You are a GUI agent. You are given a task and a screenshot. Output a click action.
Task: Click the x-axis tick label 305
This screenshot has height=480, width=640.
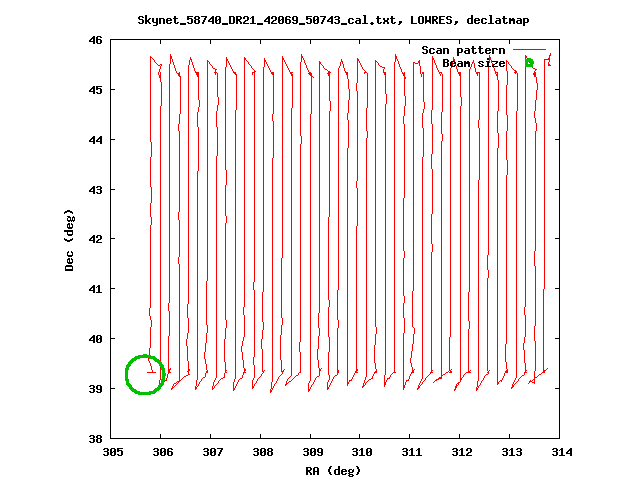[x=113, y=452]
